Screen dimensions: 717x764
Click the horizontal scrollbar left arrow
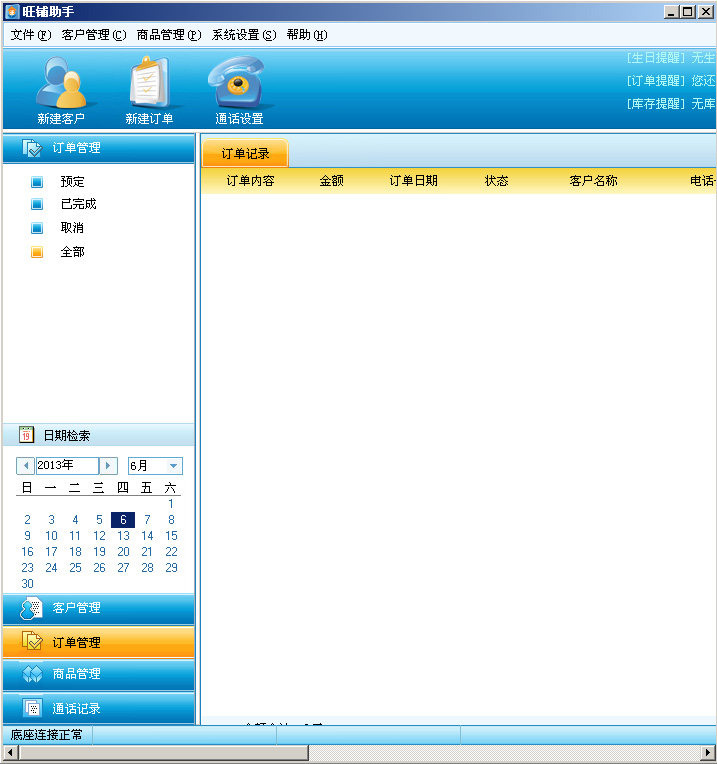pos(10,753)
